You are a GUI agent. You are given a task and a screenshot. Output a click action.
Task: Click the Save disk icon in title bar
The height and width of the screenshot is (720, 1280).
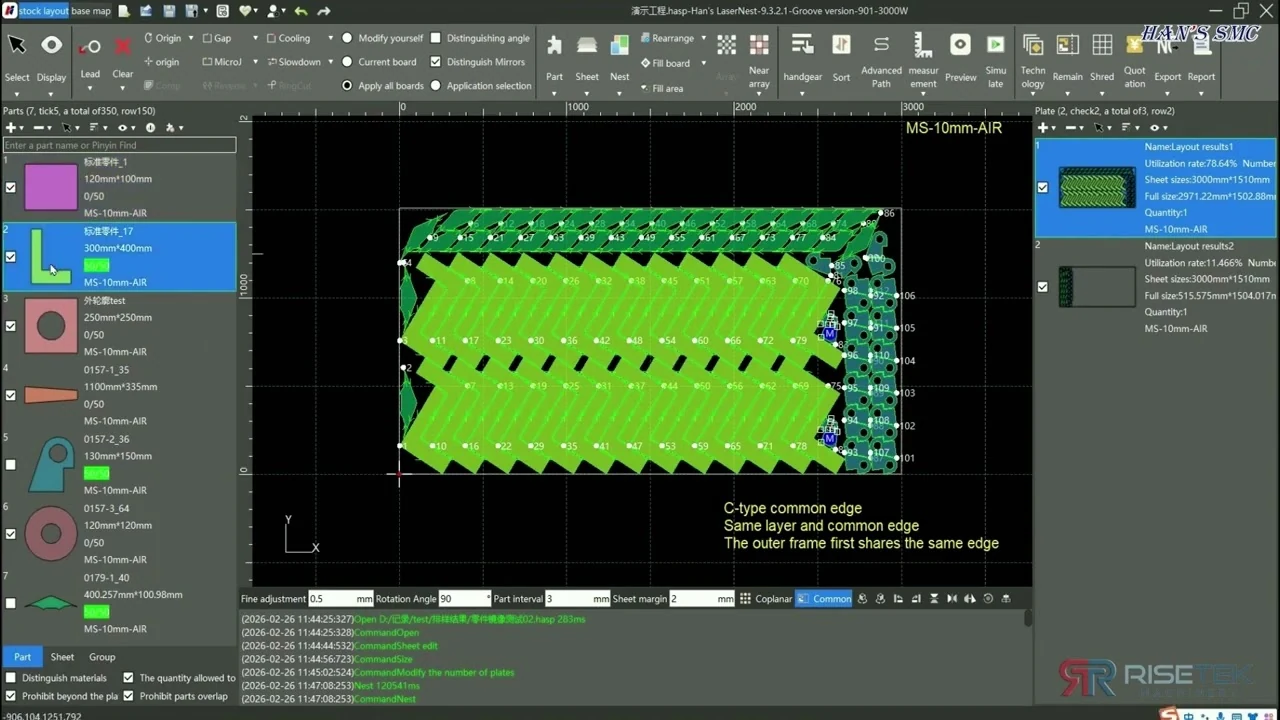167,11
